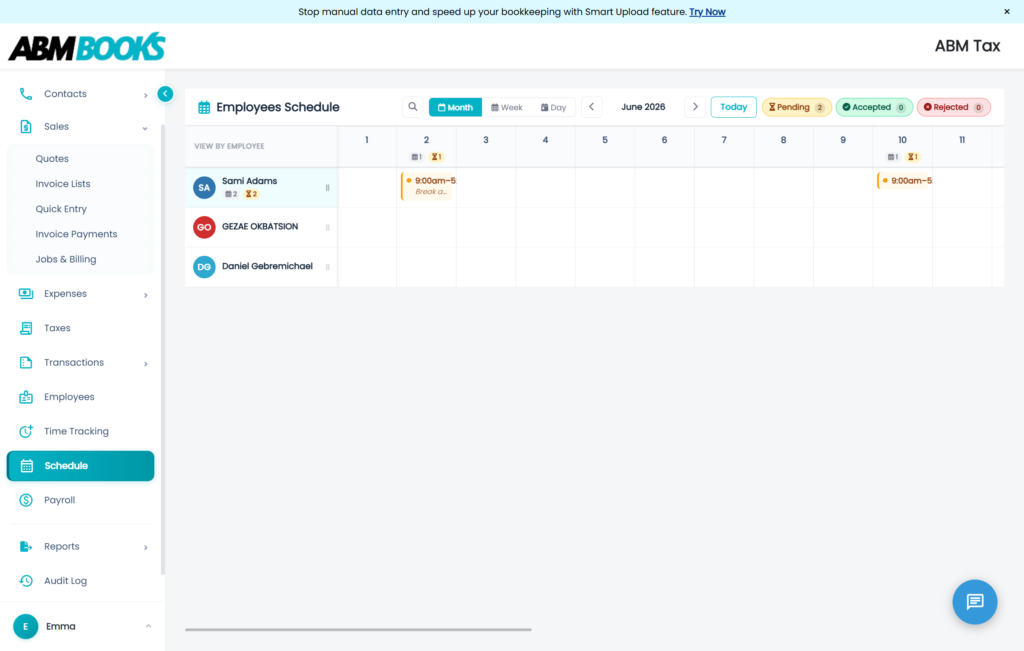The height and width of the screenshot is (651, 1024).
Task: Open Jobs & Billing under Sales
Action: tap(66, 259)
